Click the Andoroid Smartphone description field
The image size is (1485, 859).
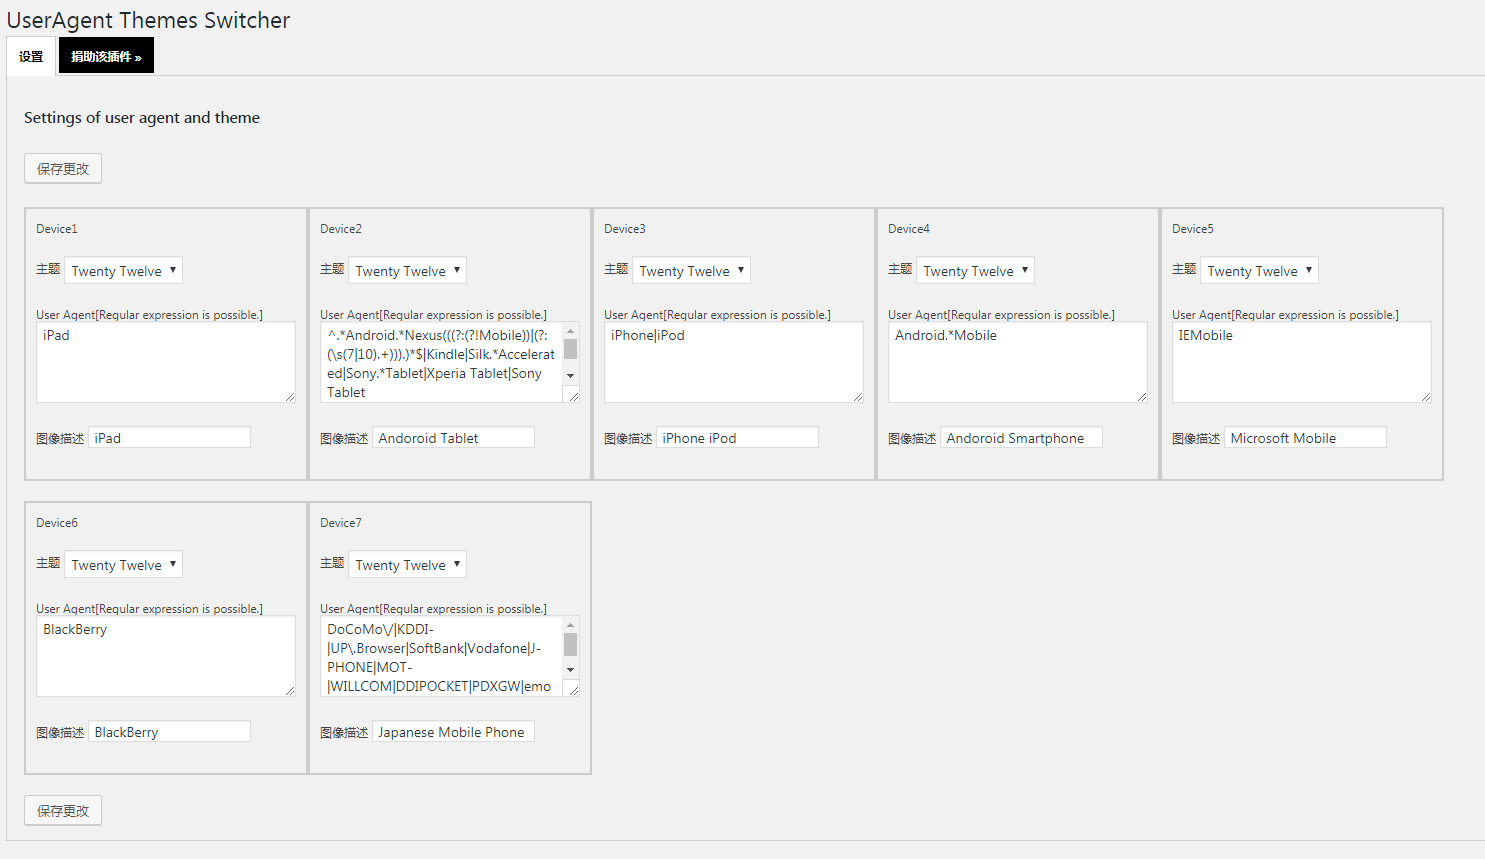click(1021, 438)
